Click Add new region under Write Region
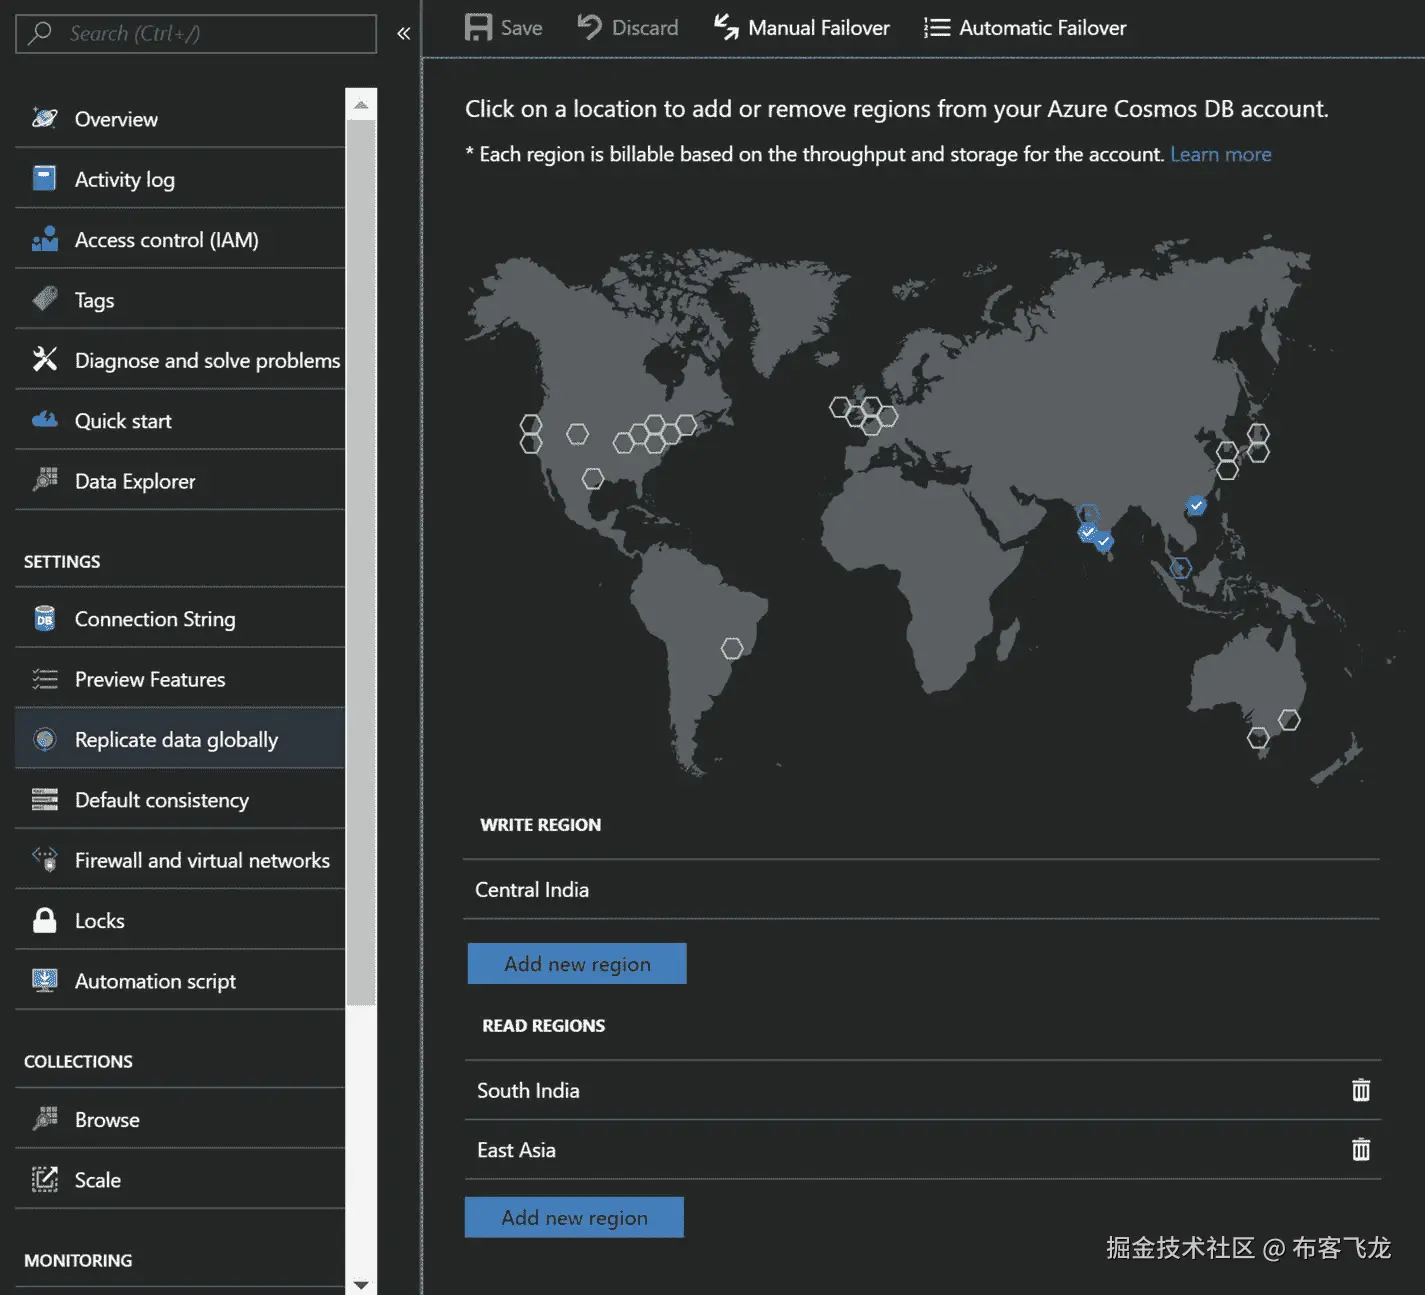 tap(577, 963)
